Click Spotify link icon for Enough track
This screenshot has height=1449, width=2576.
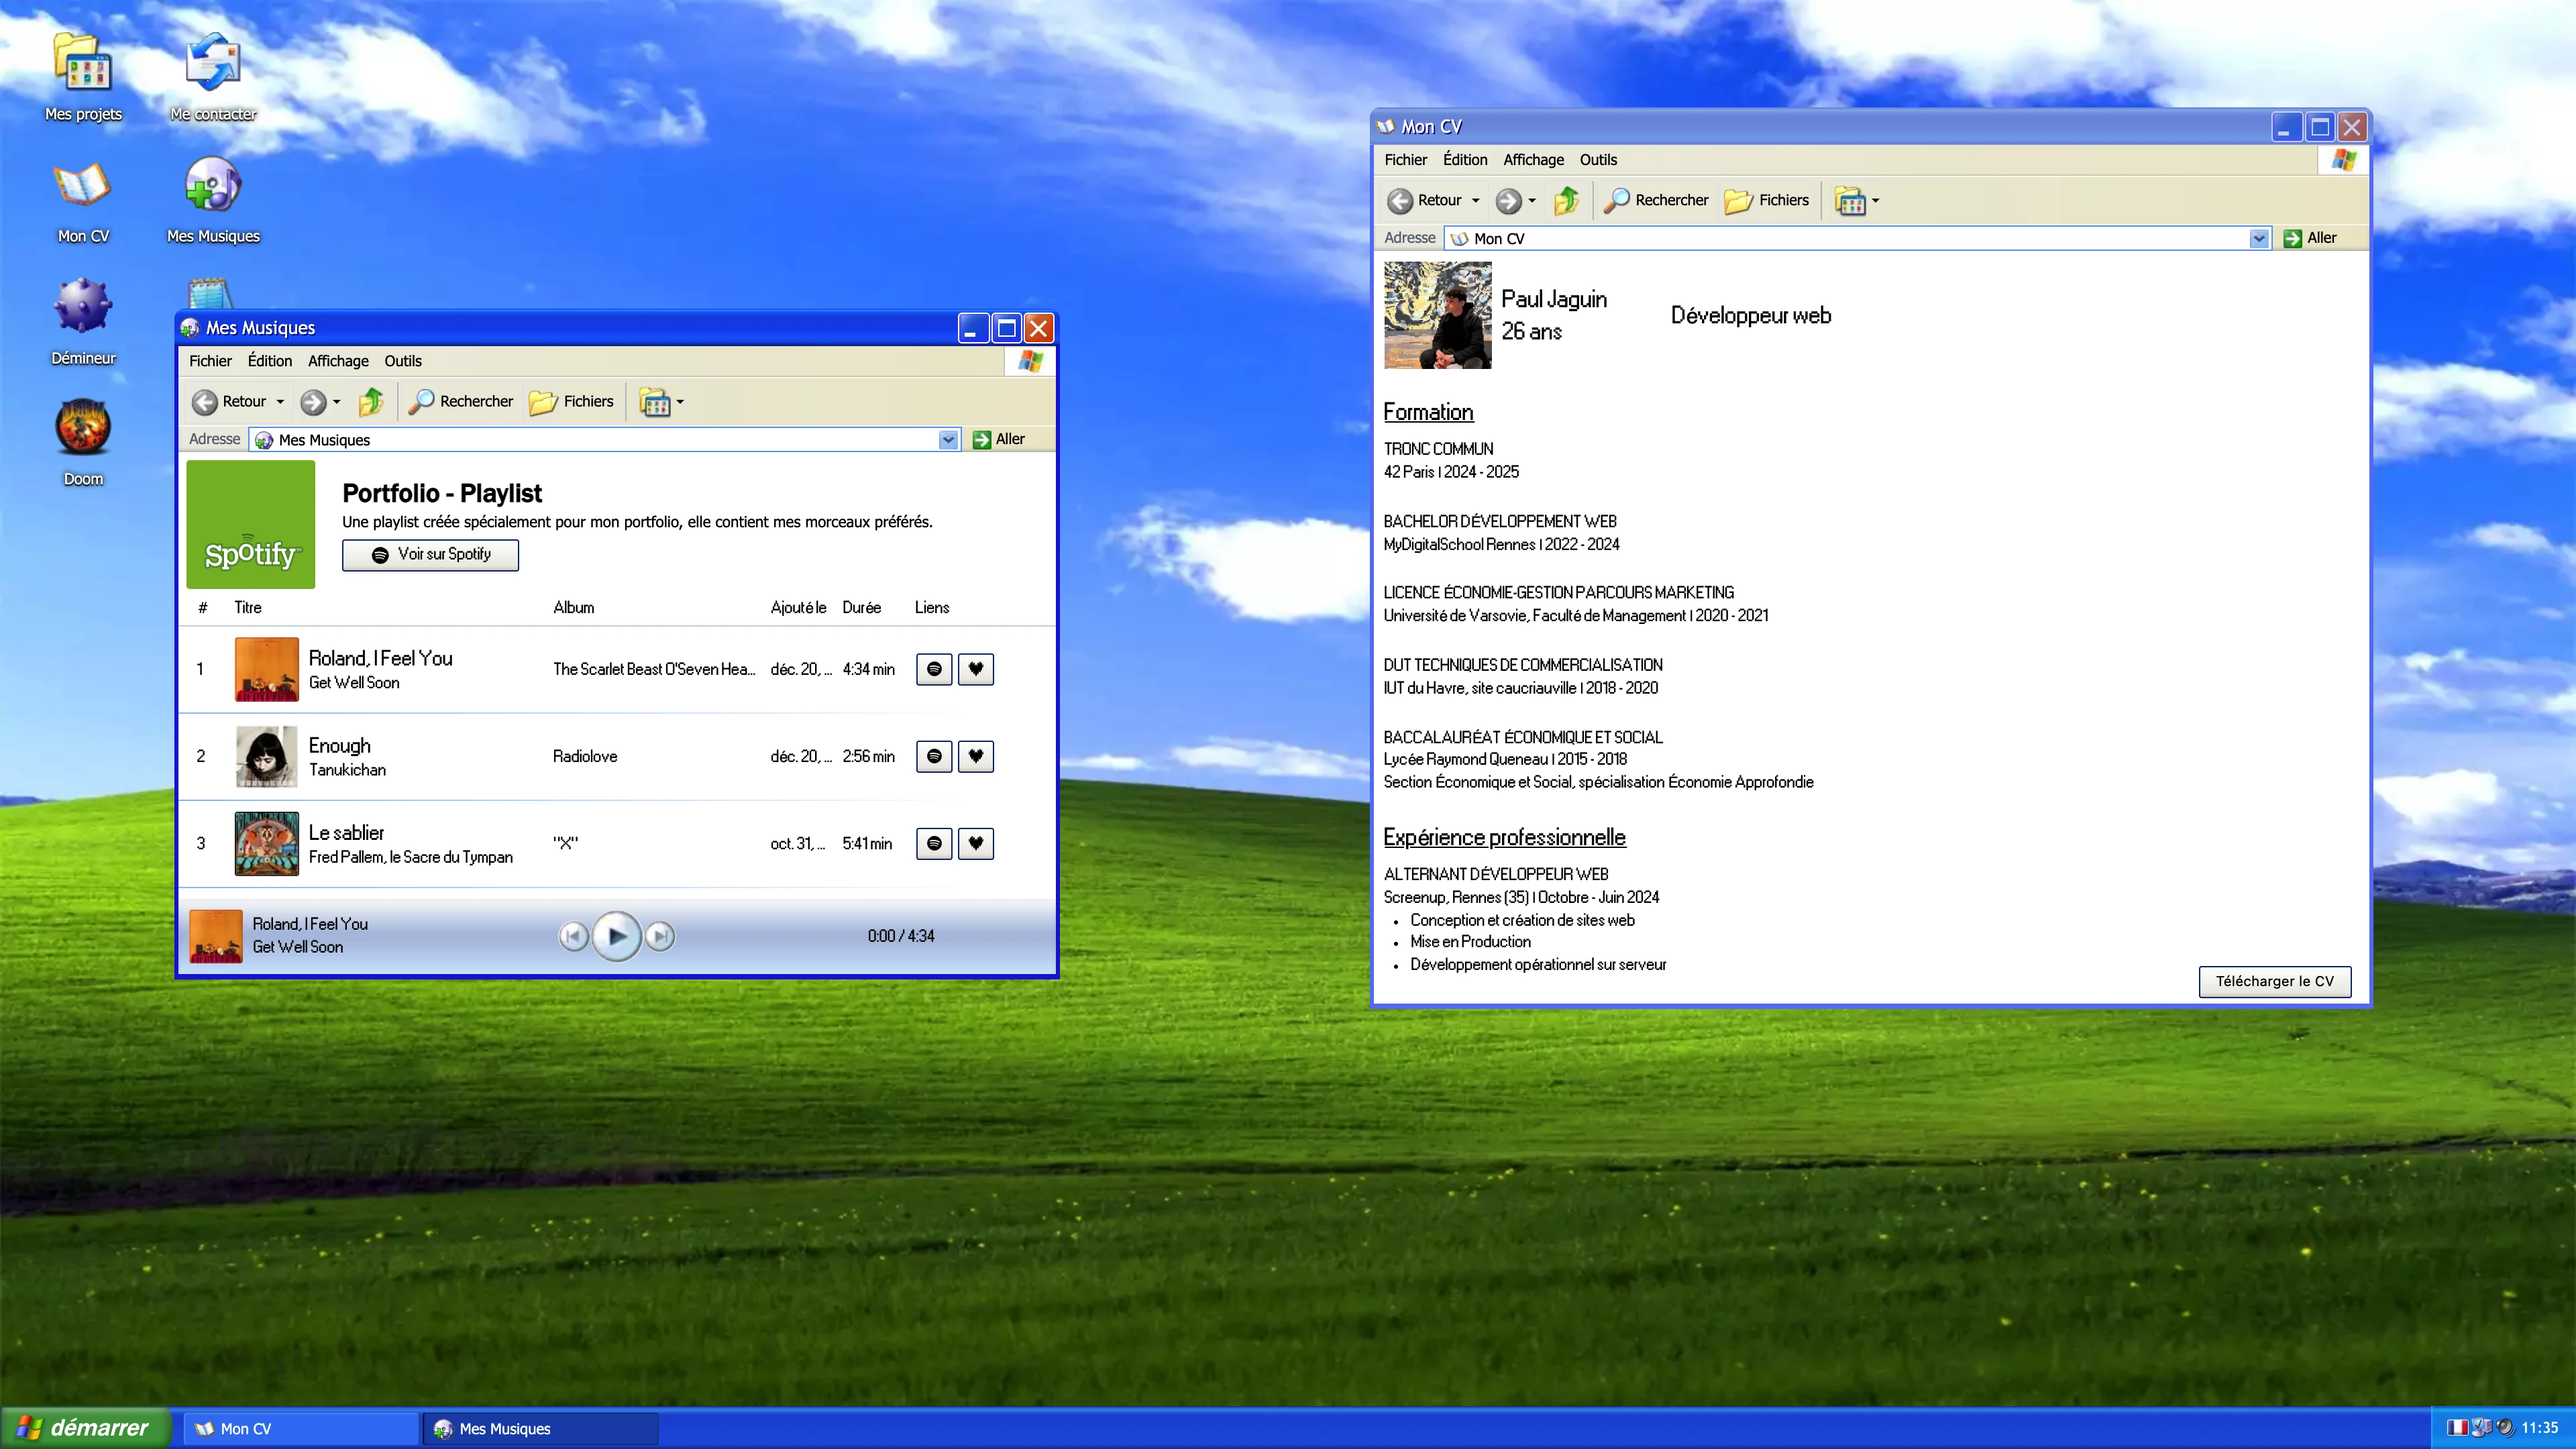pyautogui.click(x=933, y=756)
